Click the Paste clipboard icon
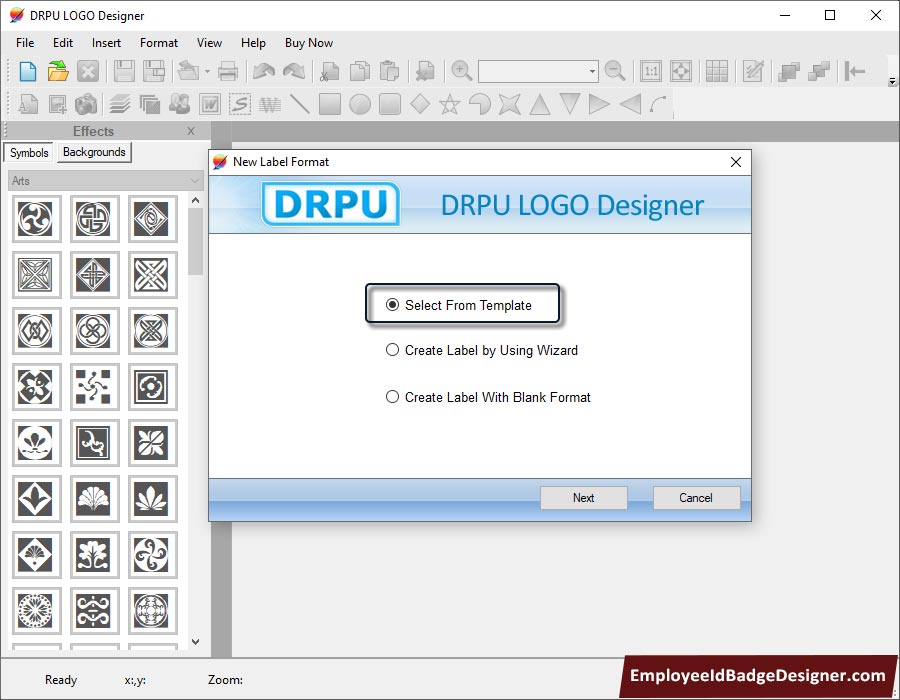 point(390,72)
